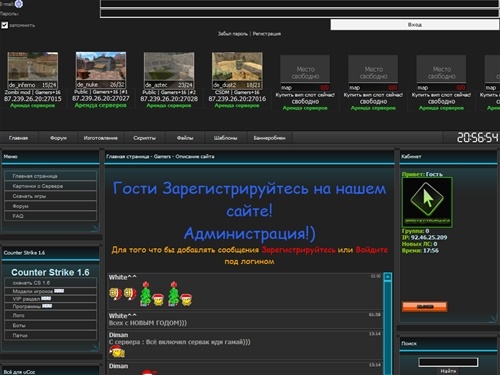The height and width of the screenshot is (375, 500).
Task: Click green server rental link under de_dust2
Action: [x=237, y=105]
